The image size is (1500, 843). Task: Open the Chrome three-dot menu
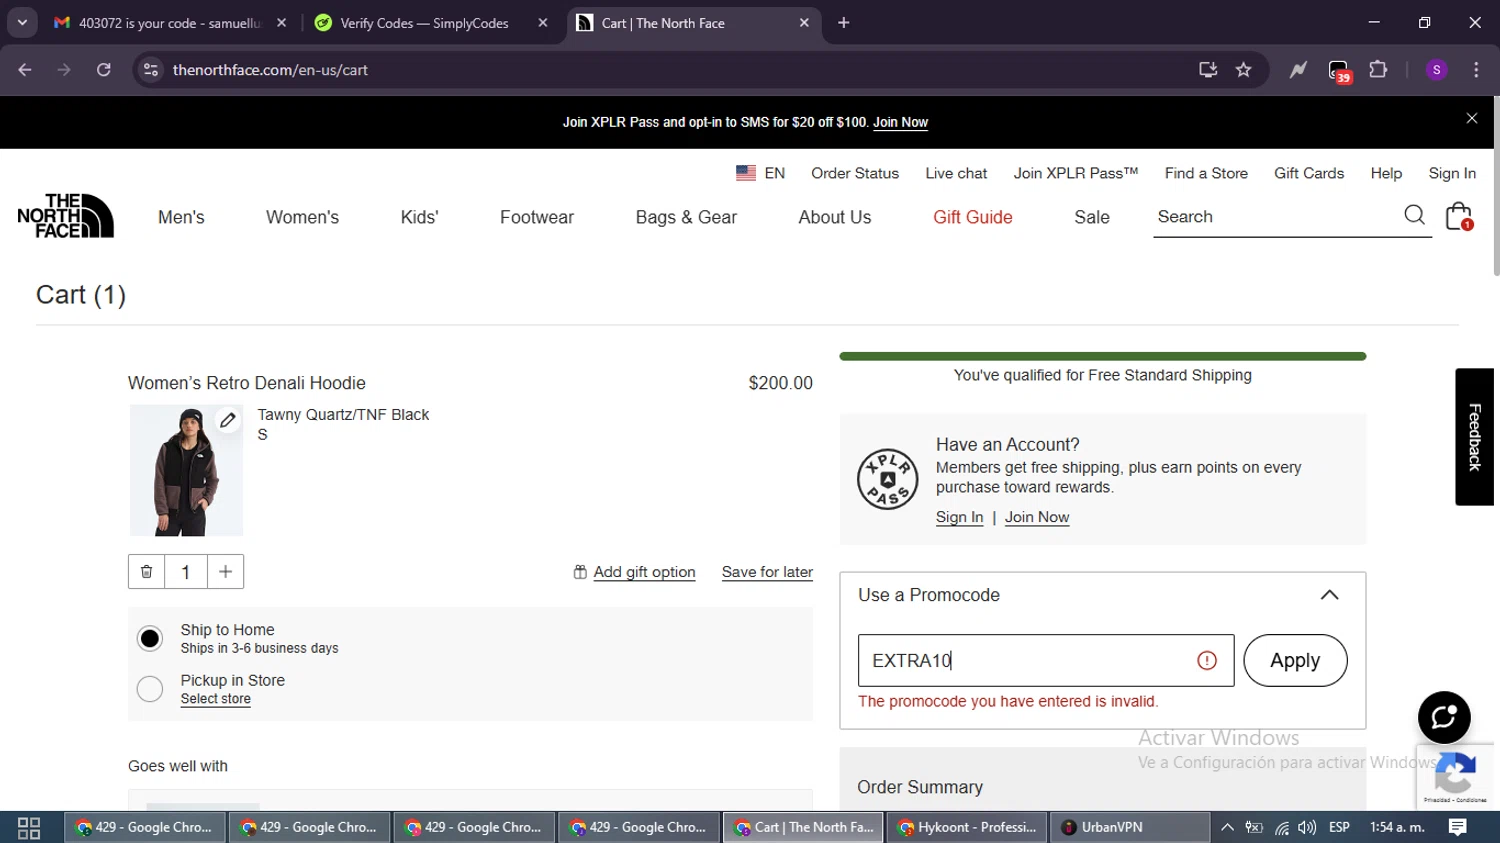click(1476, 69)
